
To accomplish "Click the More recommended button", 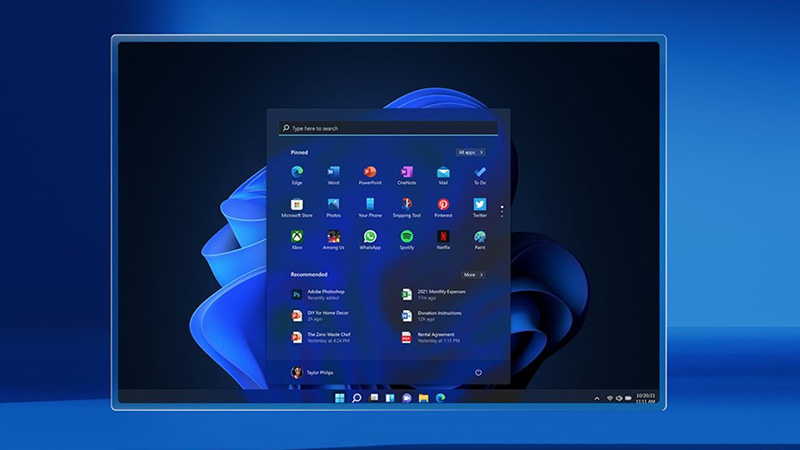I will point(473,275).
